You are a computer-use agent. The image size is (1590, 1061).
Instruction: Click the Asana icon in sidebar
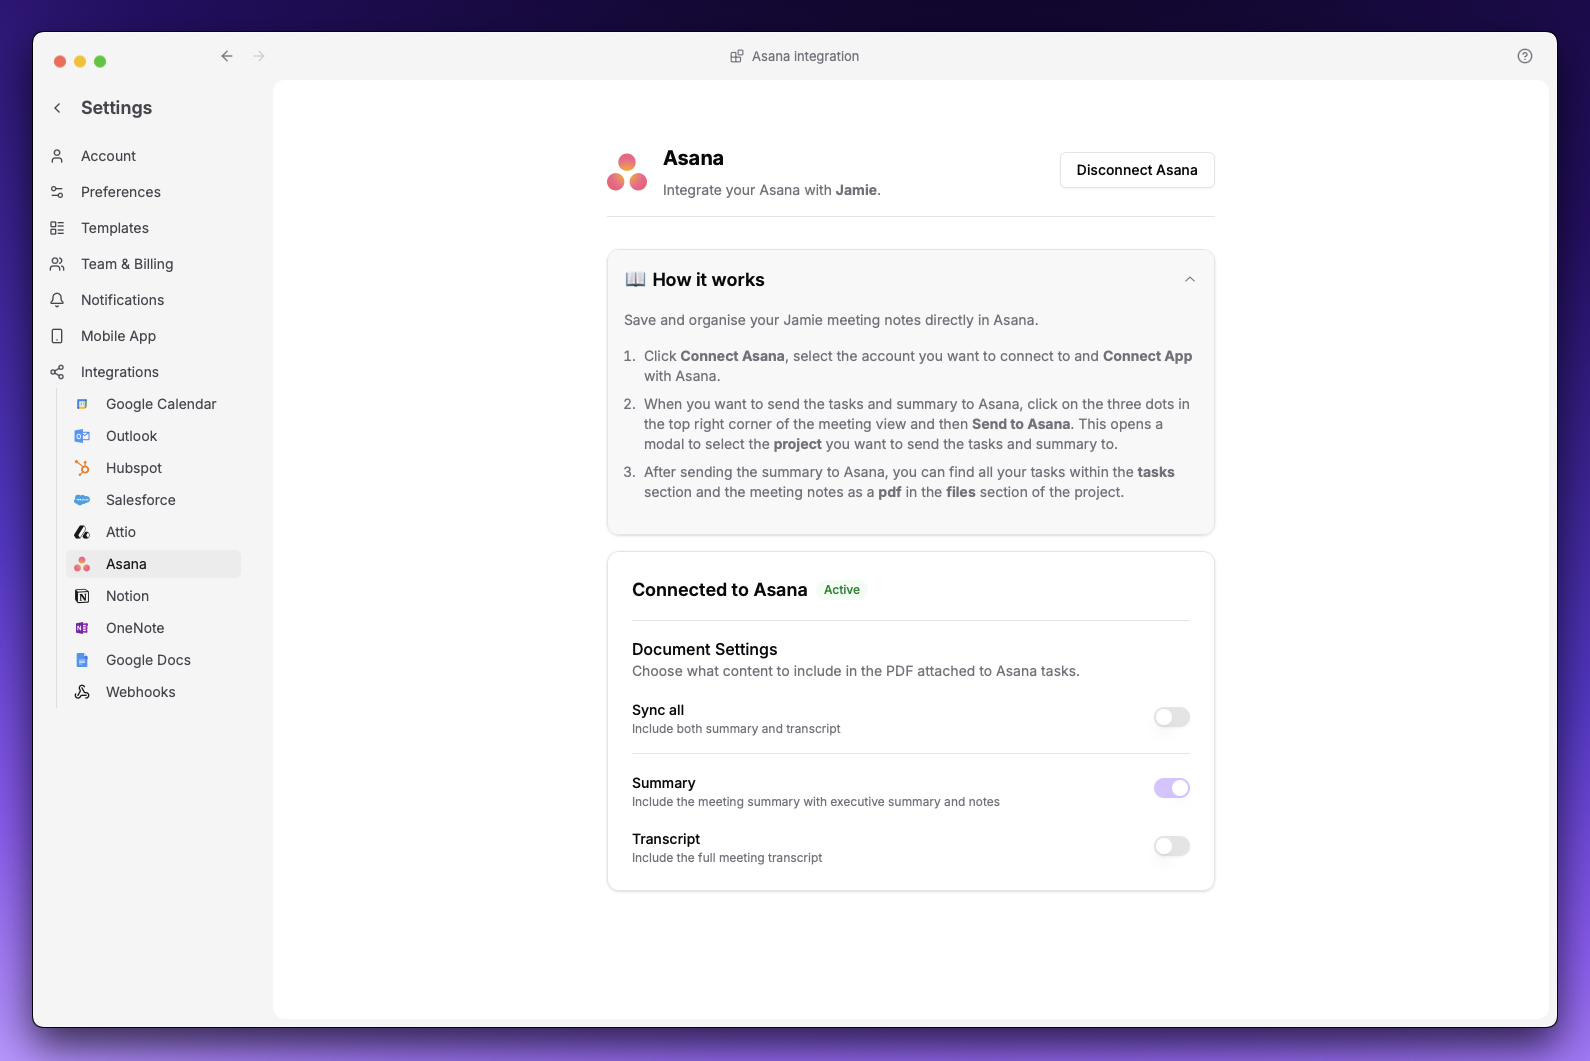click(x=82, y=564)
